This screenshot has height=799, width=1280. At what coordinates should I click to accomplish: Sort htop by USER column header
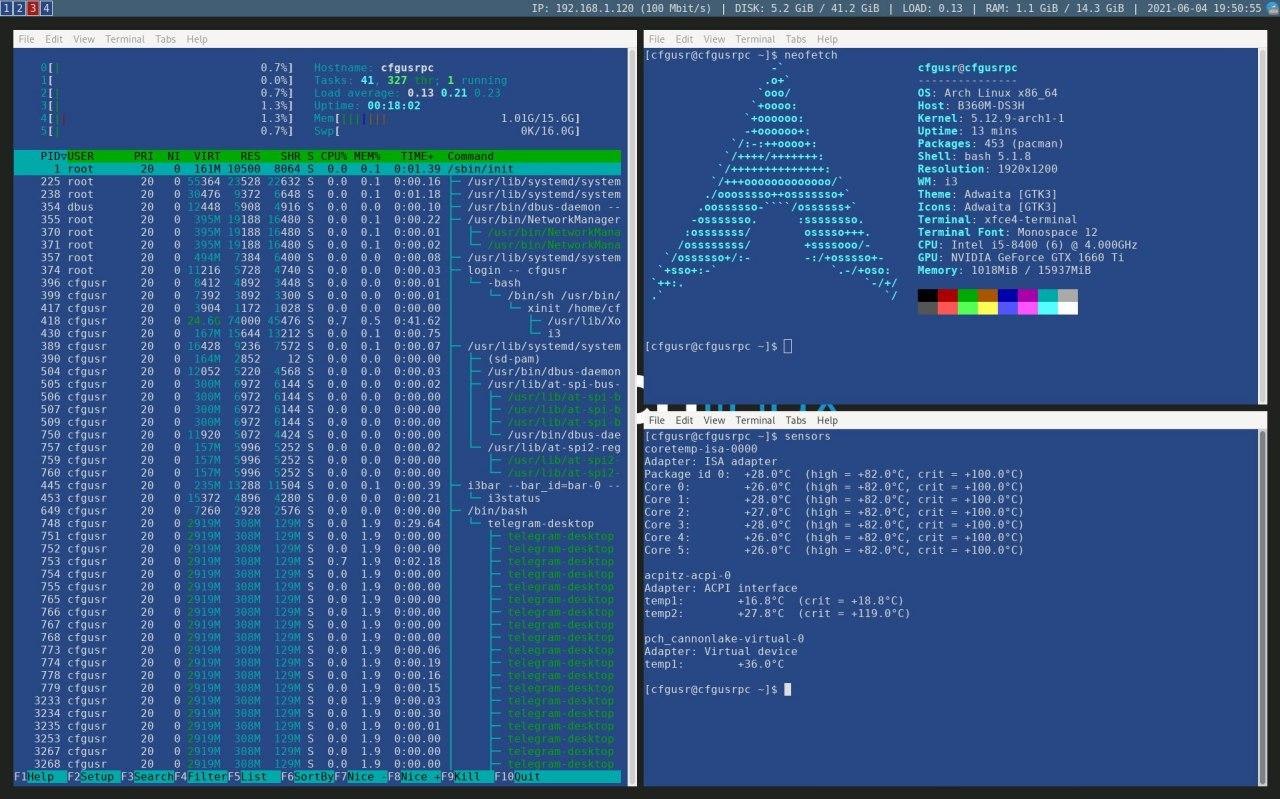coord(81,156)
